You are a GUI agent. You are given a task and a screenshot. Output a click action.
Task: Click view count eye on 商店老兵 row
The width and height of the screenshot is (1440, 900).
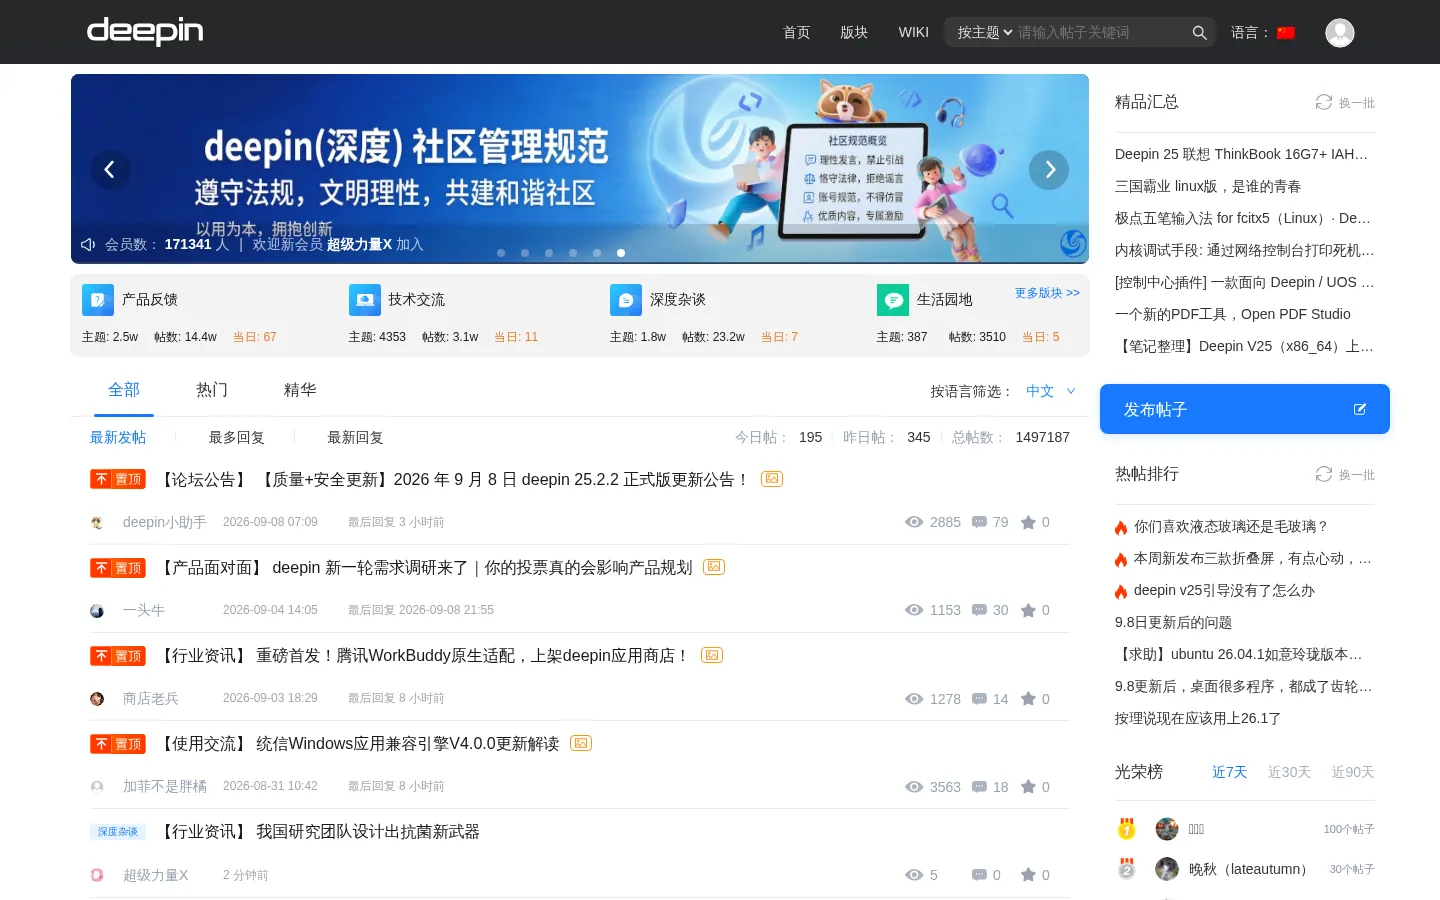click(x=914, y=699)
